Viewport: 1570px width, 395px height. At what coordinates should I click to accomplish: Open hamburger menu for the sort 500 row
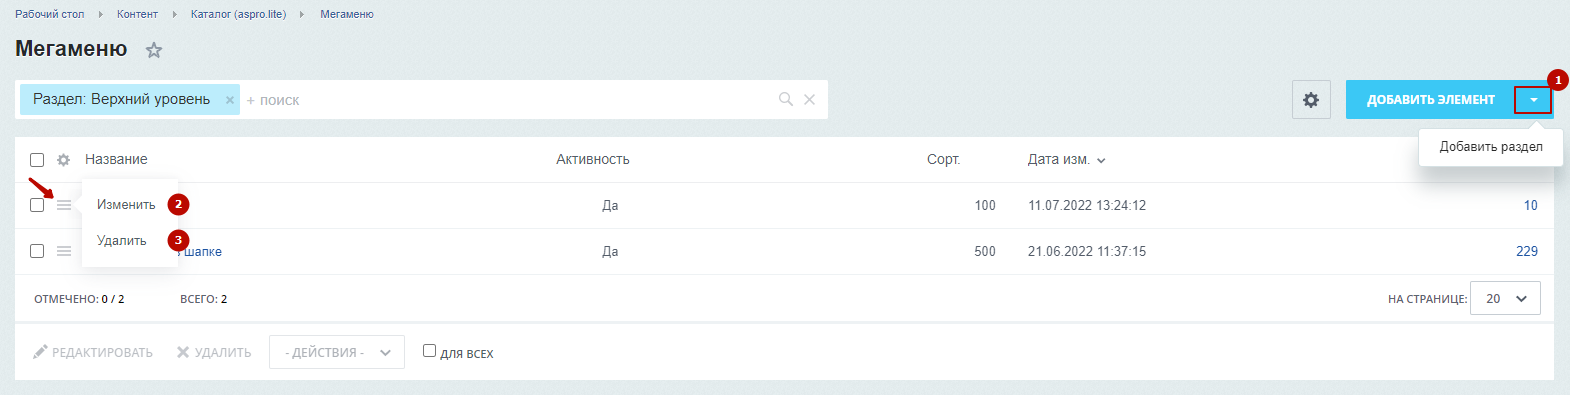(64, 251)
